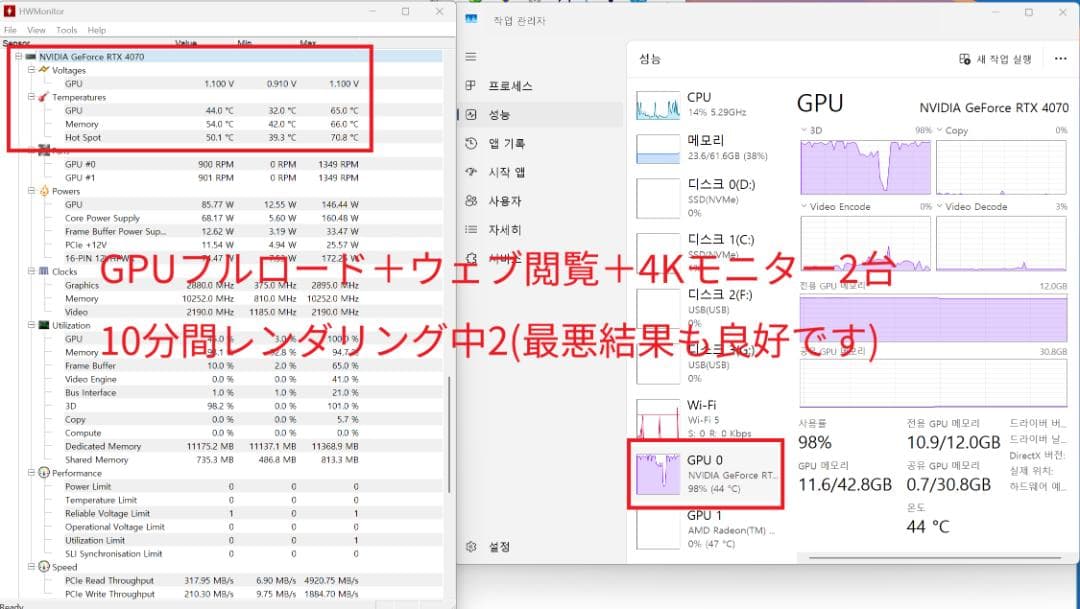The height and width of the screenshot is (609, 1080).
Task: Open the File menu in HWMonitor
Action: (11, 30)
